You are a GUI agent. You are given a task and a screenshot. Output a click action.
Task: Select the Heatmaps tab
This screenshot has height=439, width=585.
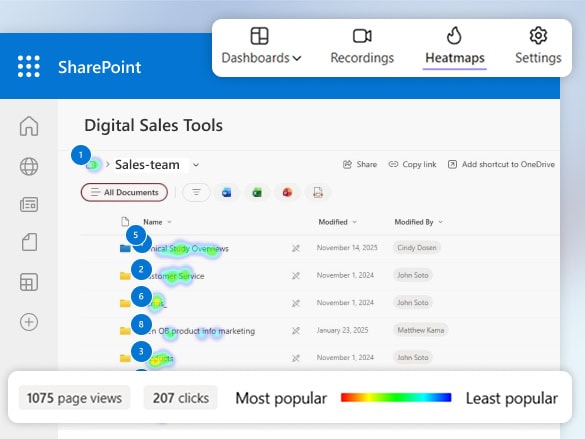(x=455, y=47)
